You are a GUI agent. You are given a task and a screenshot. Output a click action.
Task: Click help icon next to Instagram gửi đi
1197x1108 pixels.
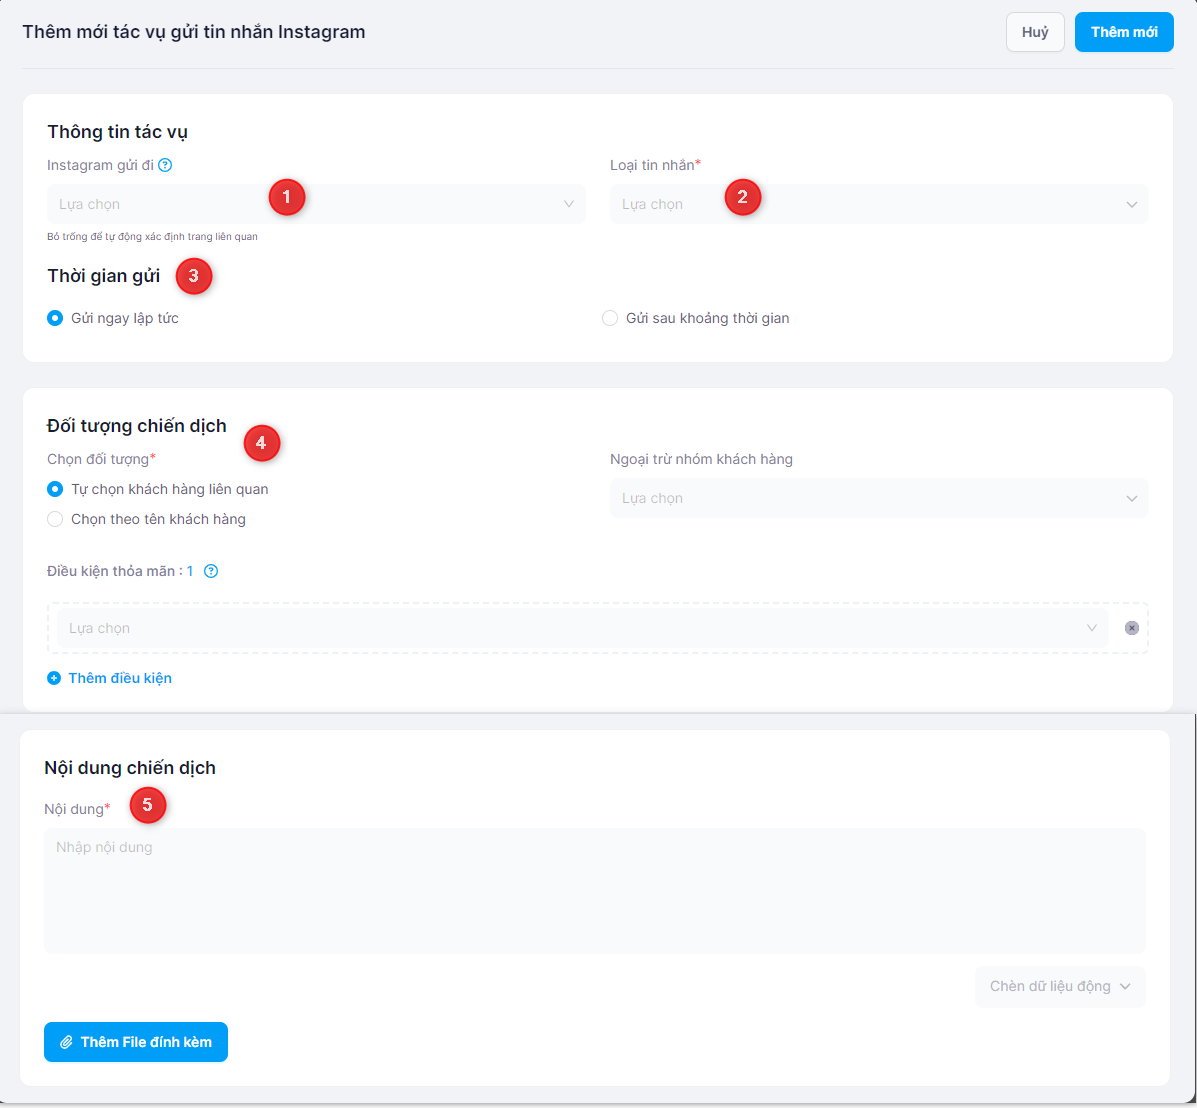click(x=166, y=165)
